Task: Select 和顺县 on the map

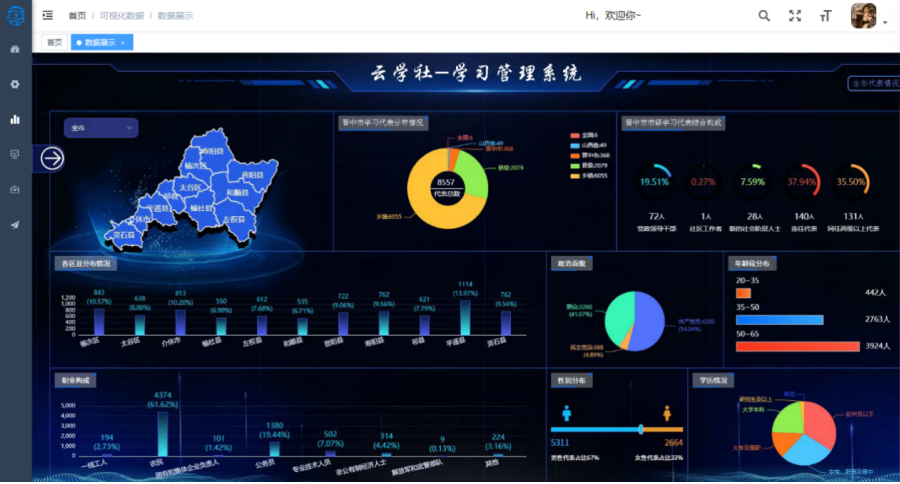Action: point(237,193)
